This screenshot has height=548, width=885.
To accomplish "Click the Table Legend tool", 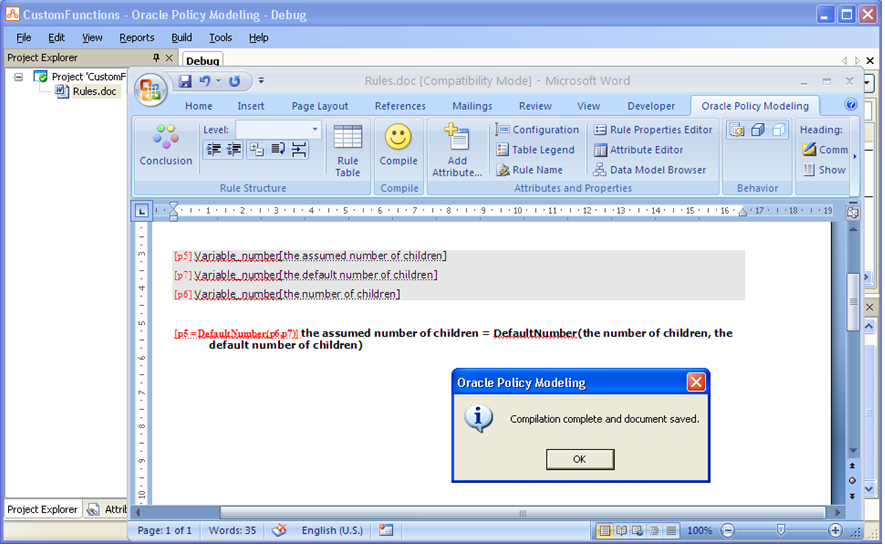I will click(536, 150).
